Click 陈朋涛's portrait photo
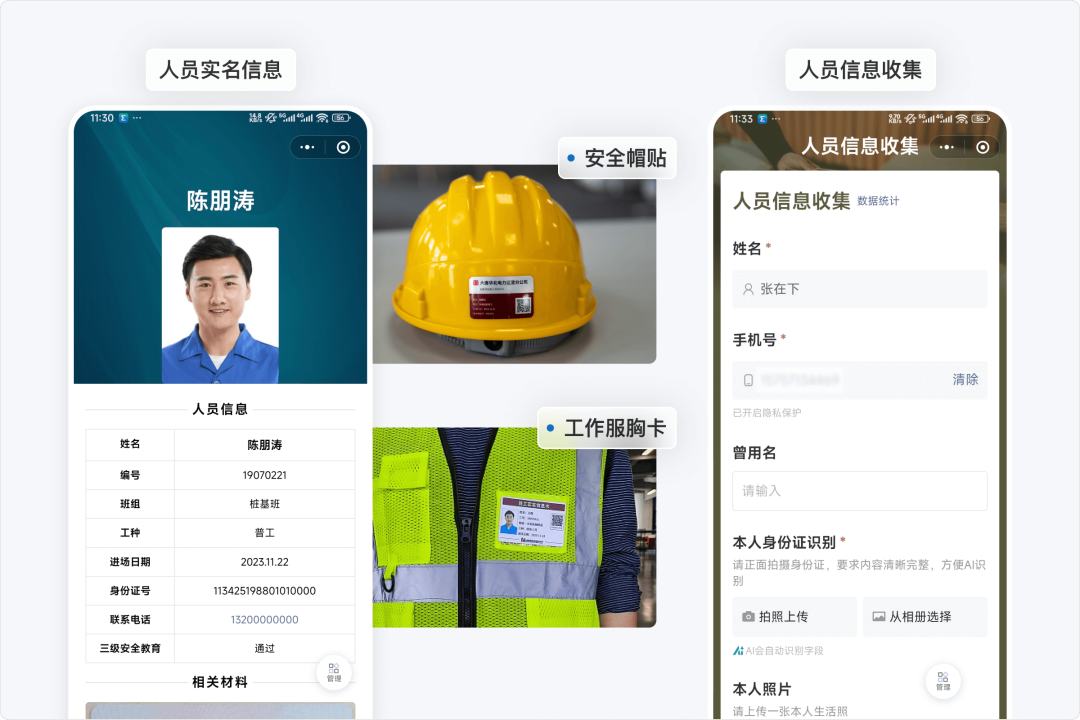Image resolution: width=1080 pixels, height=720 pixels. point(220,303)
